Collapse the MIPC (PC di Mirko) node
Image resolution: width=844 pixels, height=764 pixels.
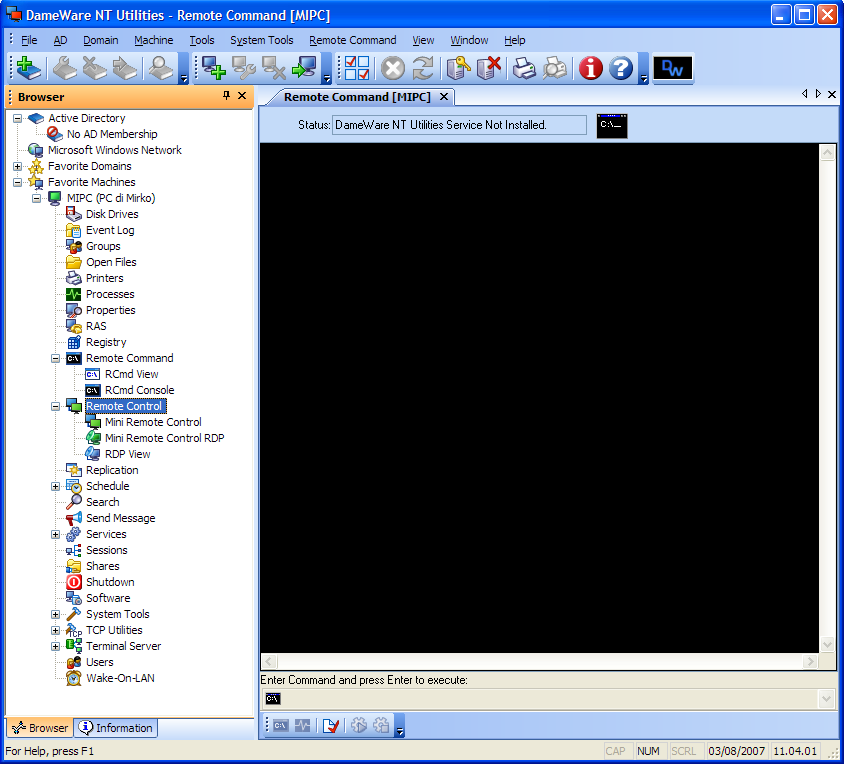[37, 199]
